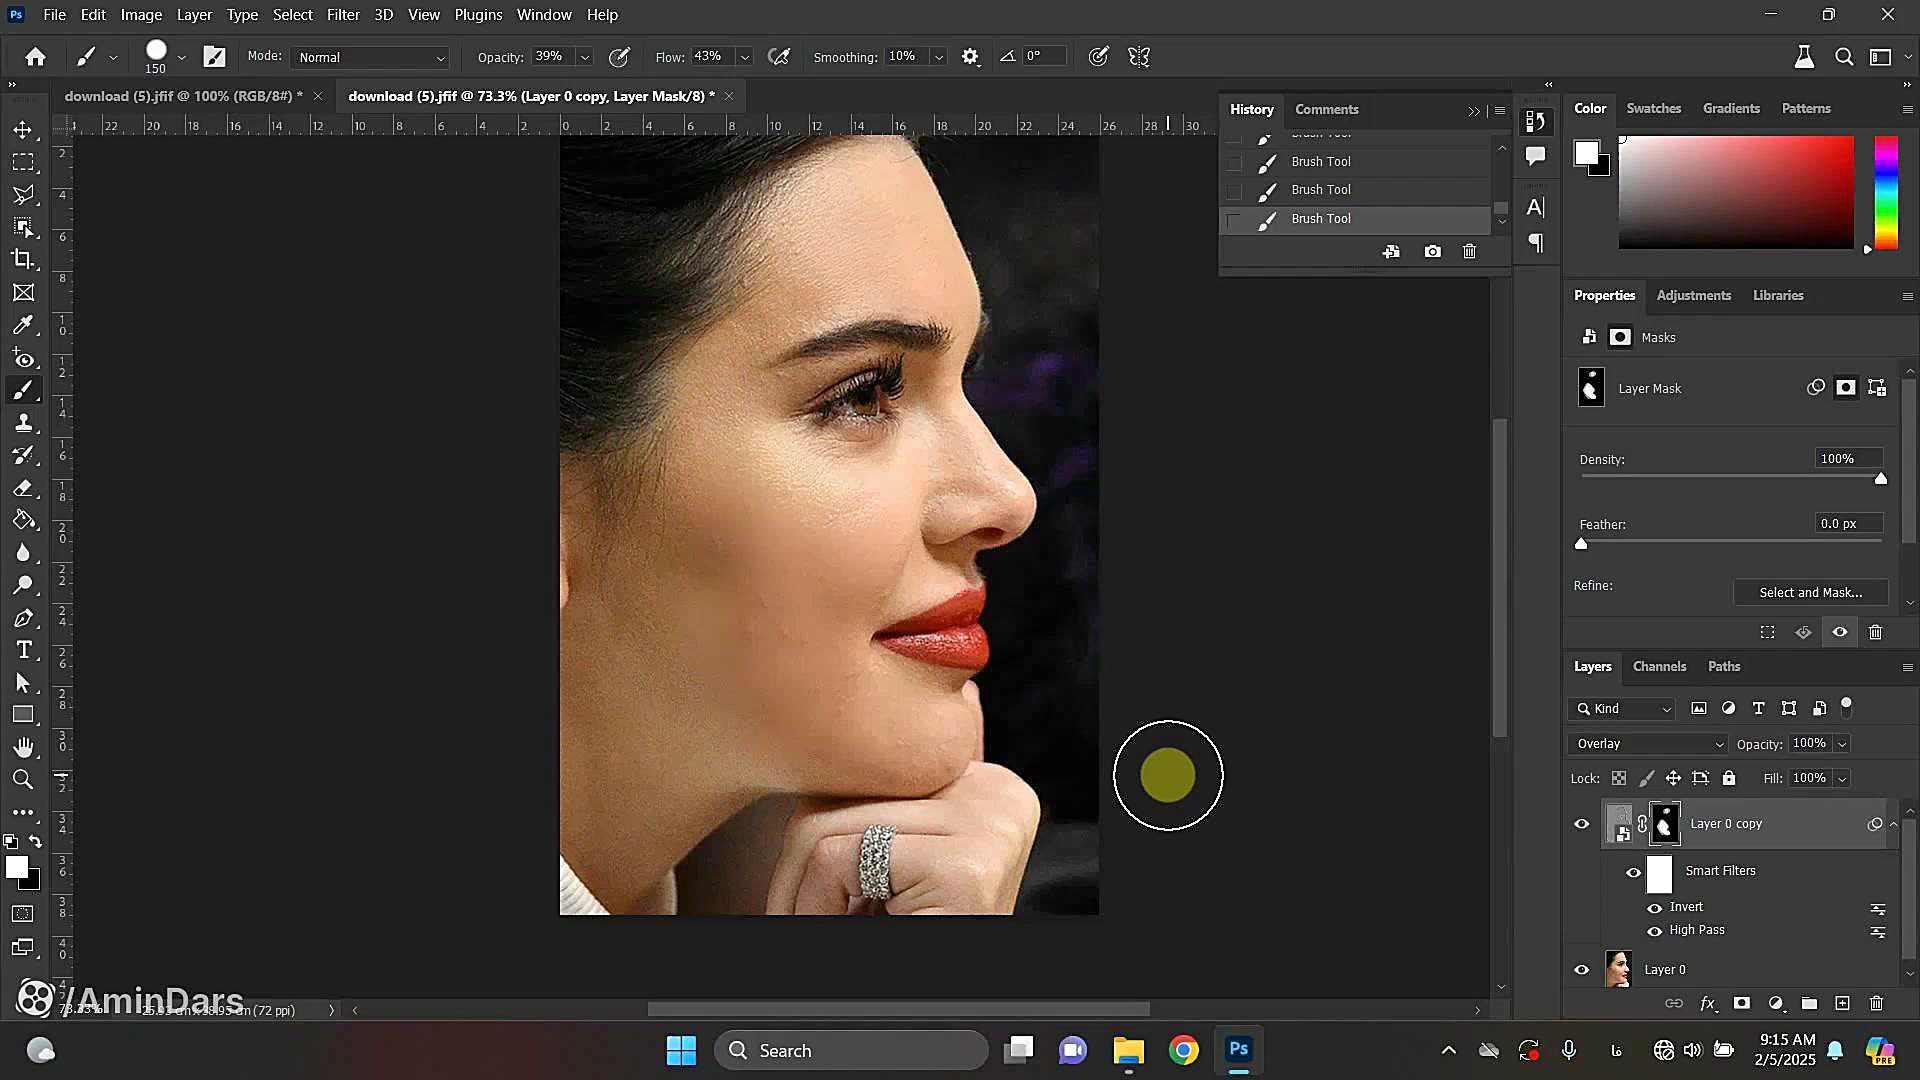Open smoothing options gear
Image resolution: width=1920 pixels, height=1080 pixels.
click(970, 57)
